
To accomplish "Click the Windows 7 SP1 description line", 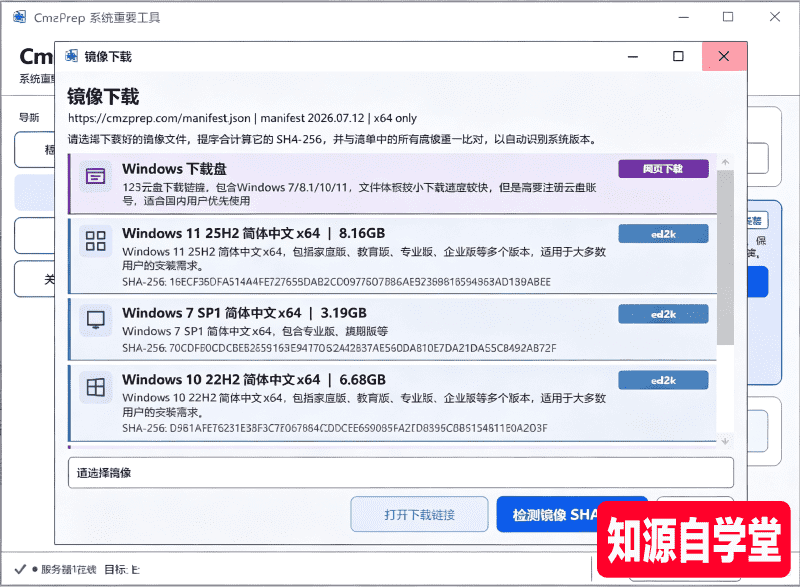I will [255, 331].
